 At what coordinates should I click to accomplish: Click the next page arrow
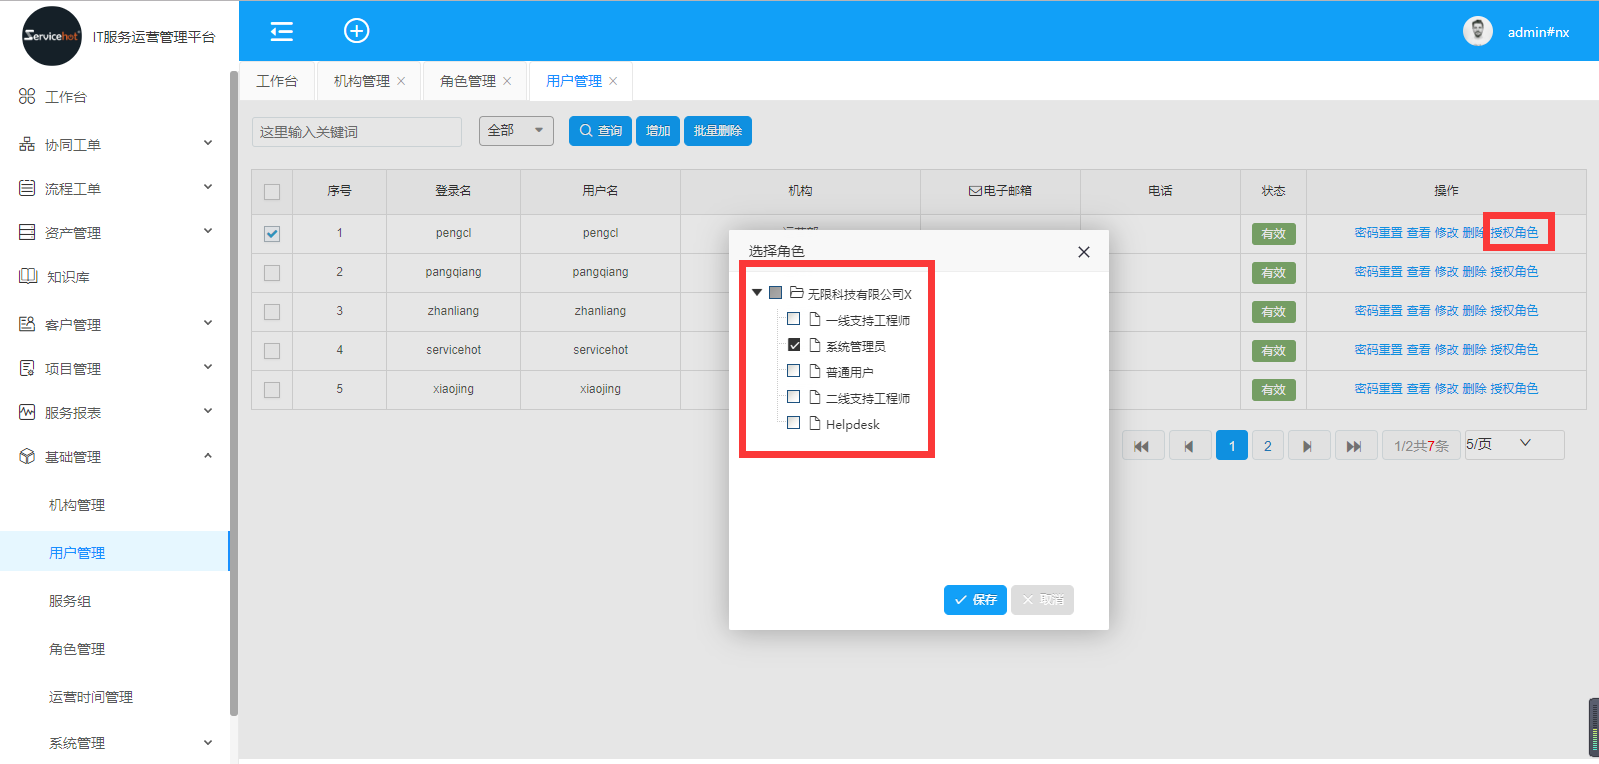(x=1308, y=446)
